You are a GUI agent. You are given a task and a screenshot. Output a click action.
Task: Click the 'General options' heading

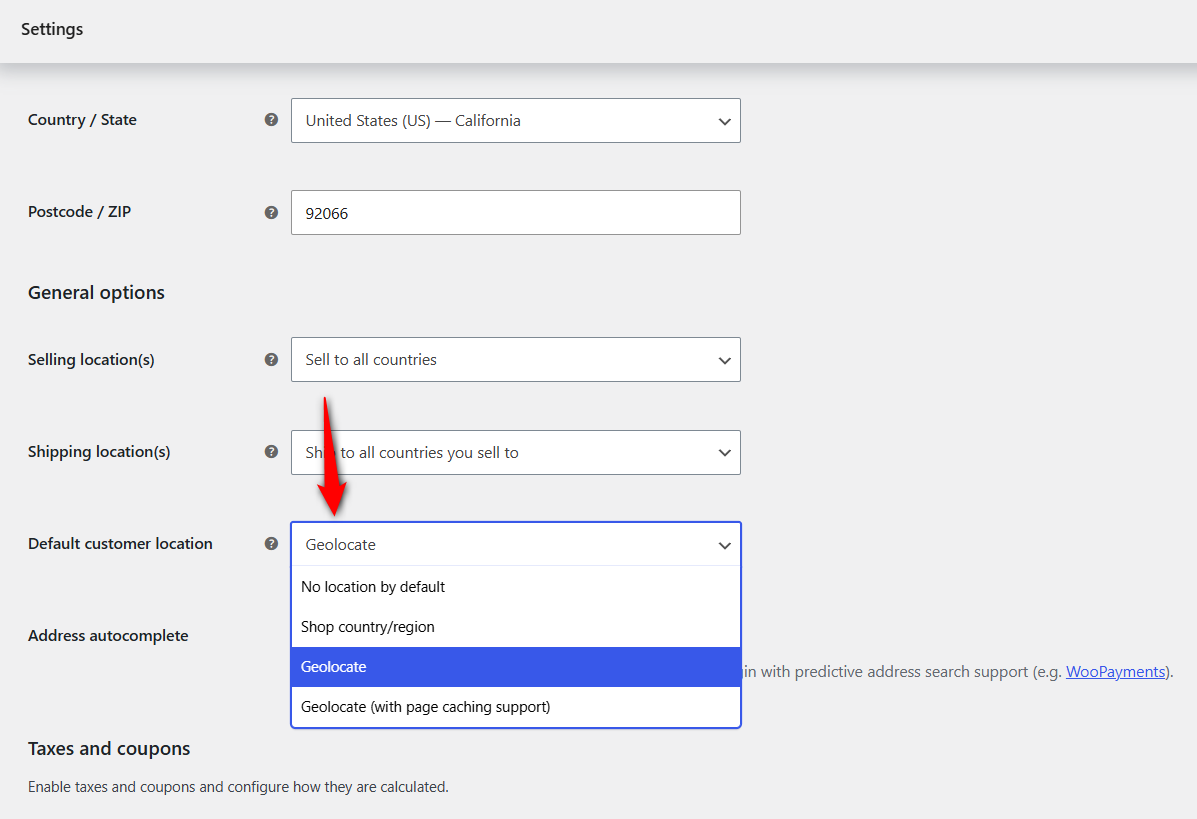pos(96,292)
